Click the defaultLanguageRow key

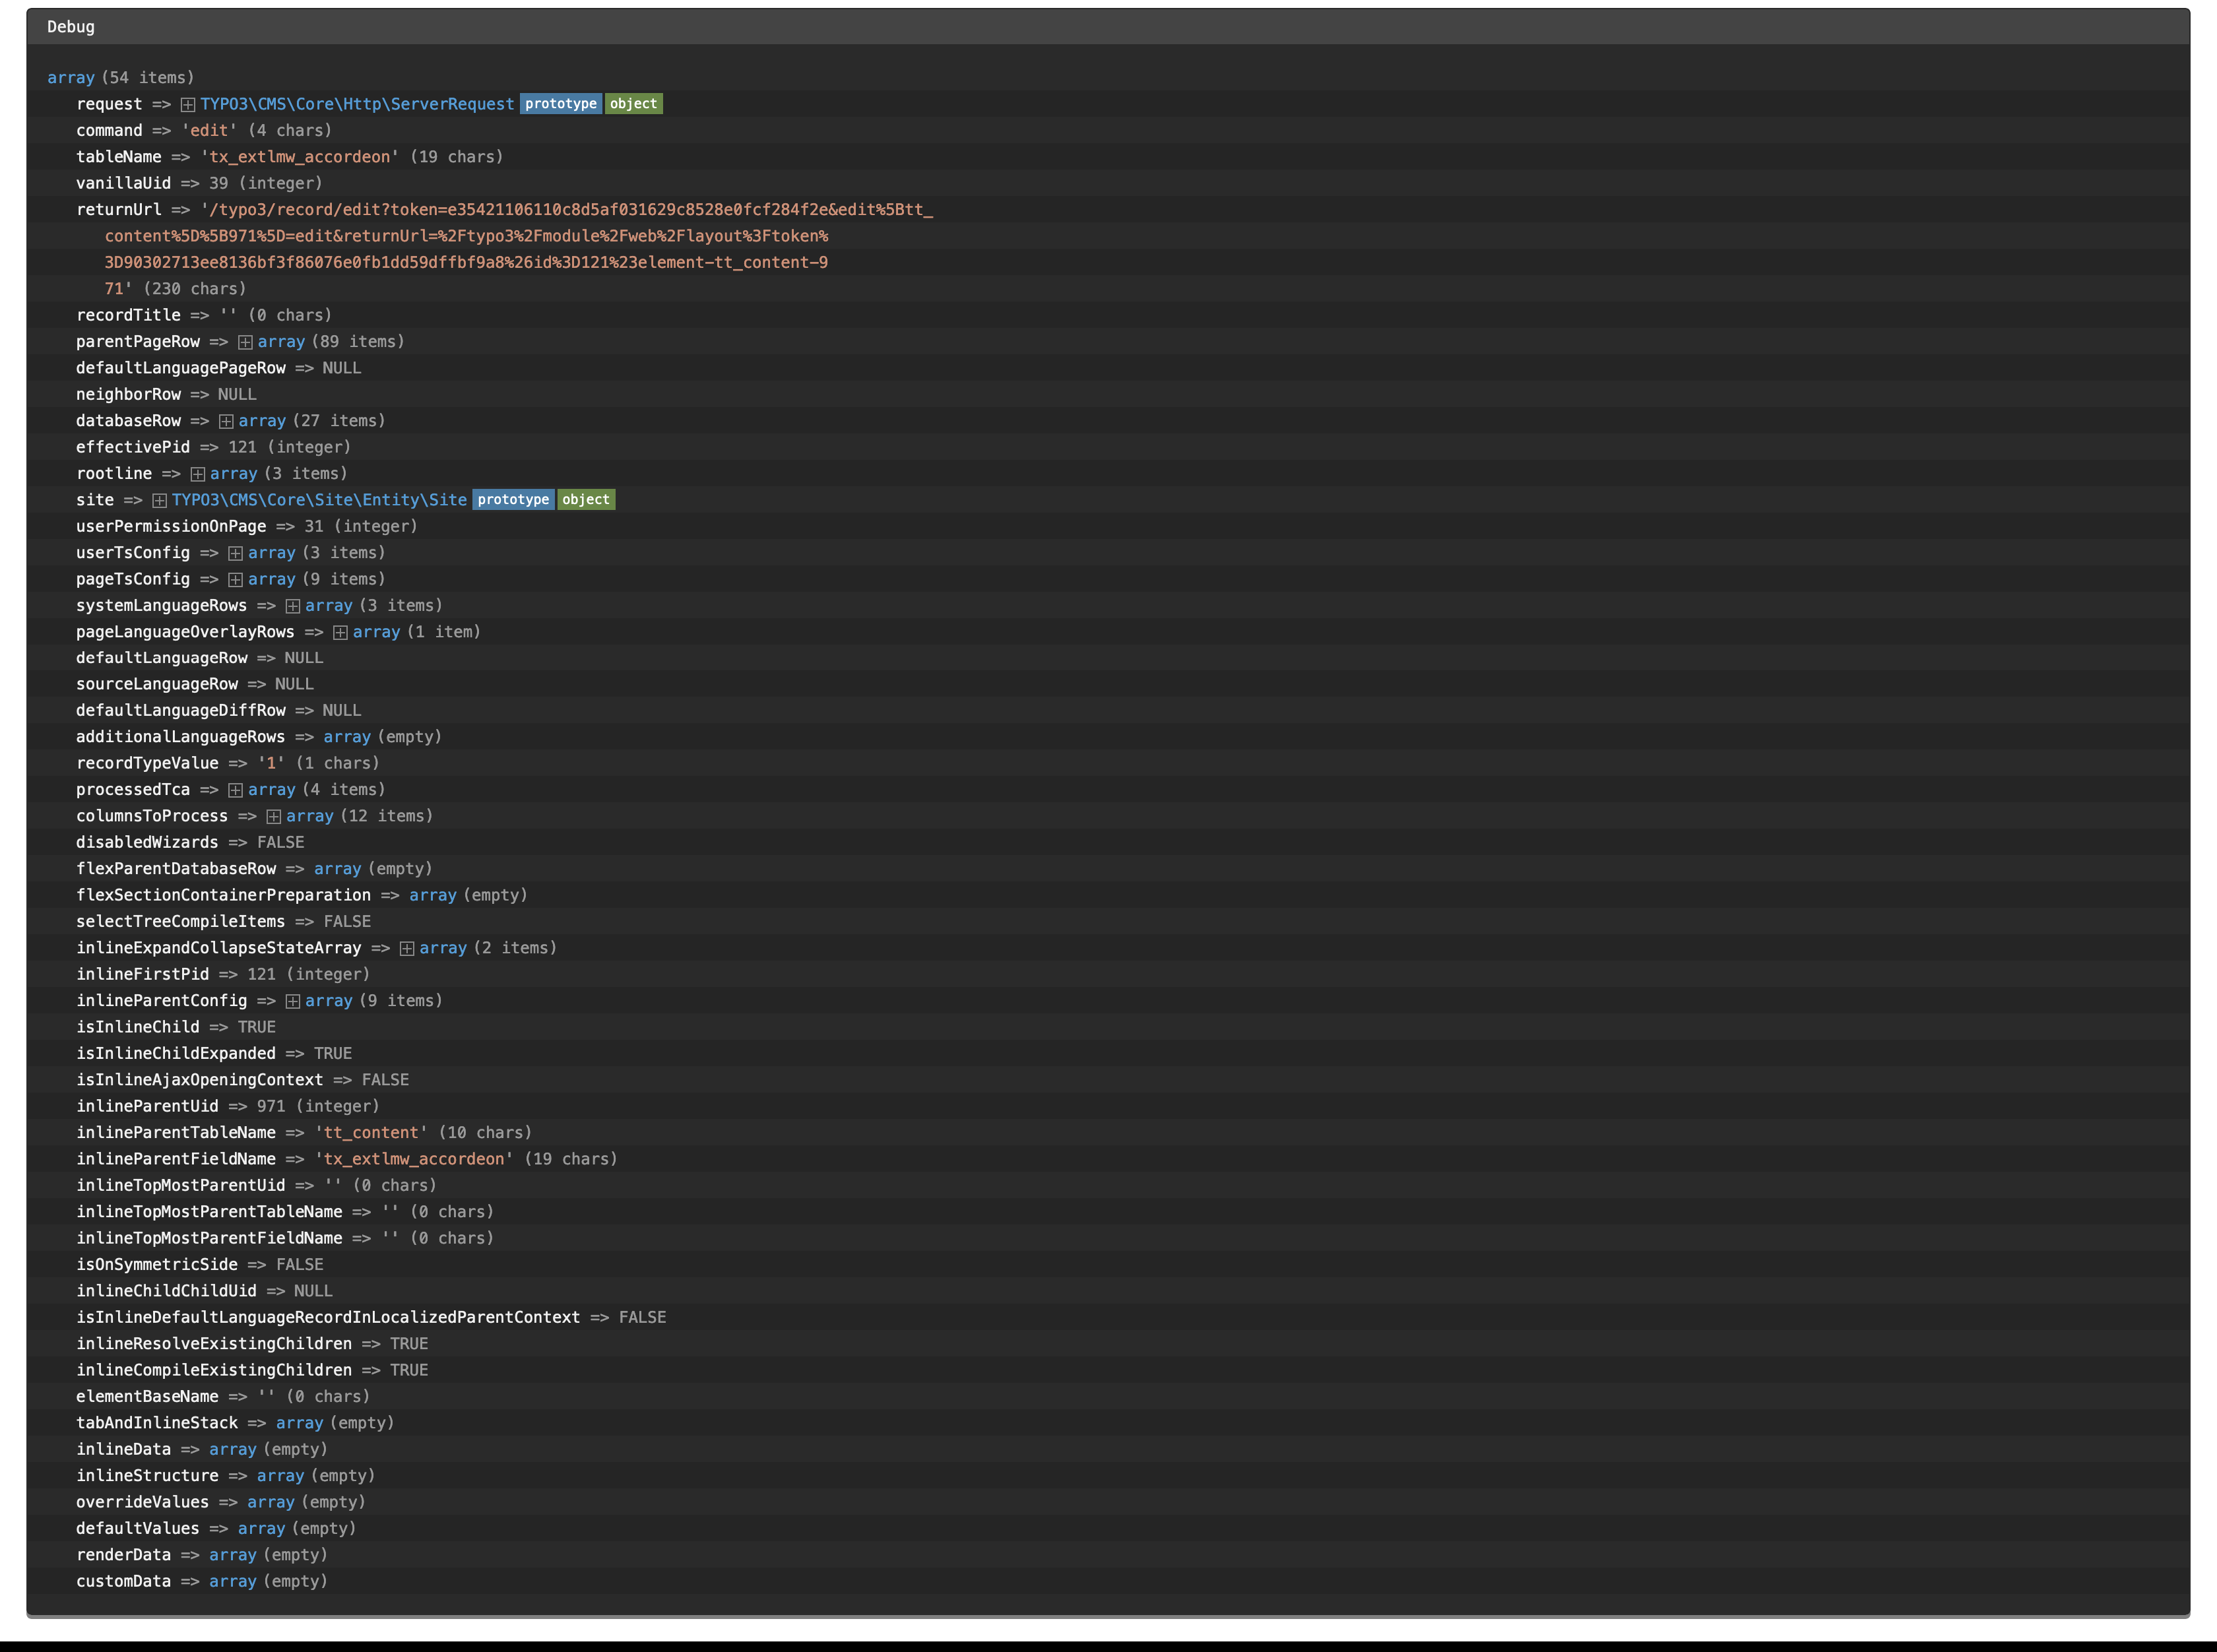[x=162, y=658]
